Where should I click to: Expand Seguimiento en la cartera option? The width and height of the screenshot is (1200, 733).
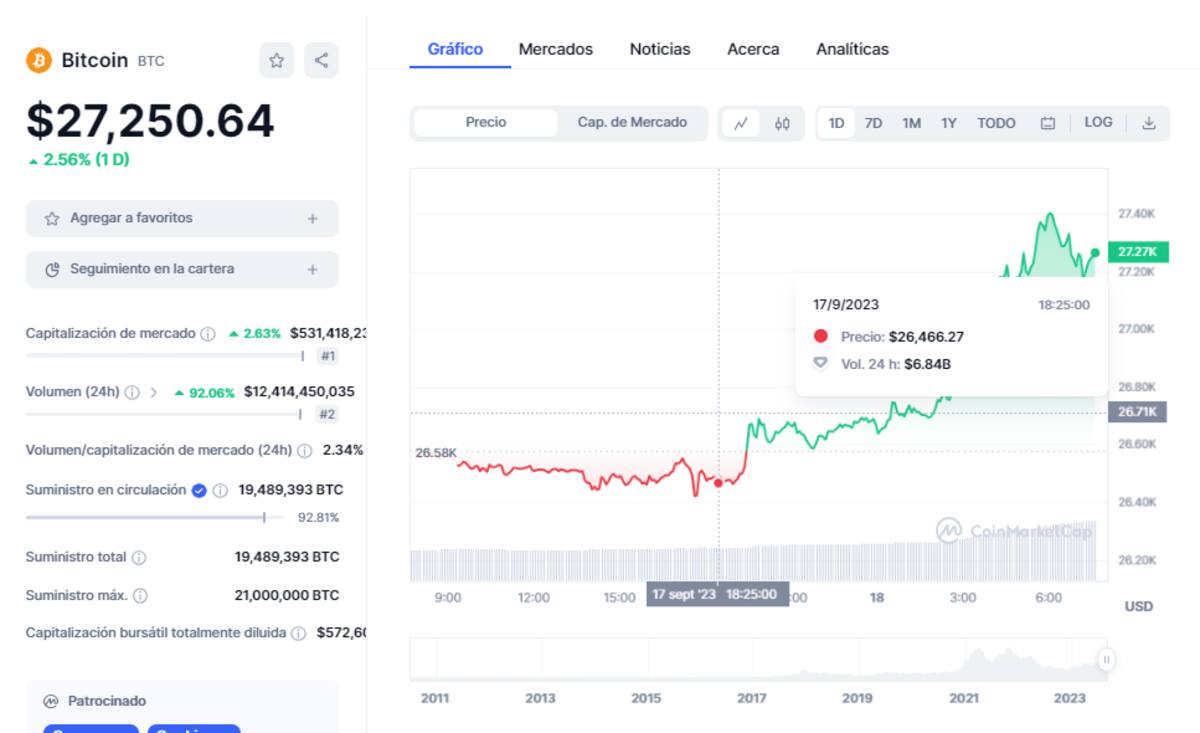click(x=312, y=269)
